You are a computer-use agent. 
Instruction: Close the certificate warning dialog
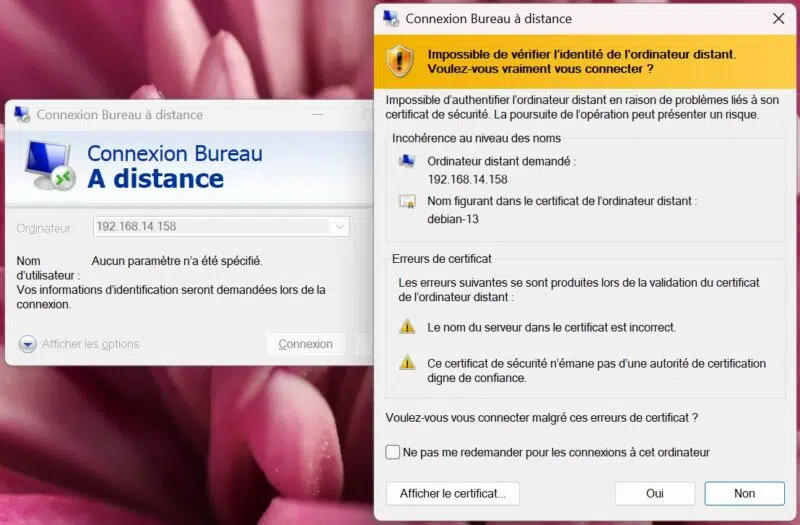(x=779, y=19)
